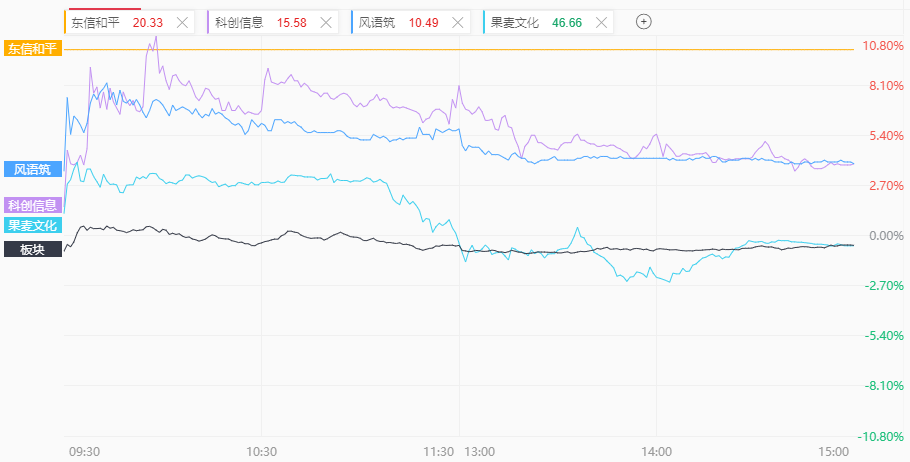Click the dark 板块 sector label
The height and width of the screenshot is (462, 910).
coord(33,249)
